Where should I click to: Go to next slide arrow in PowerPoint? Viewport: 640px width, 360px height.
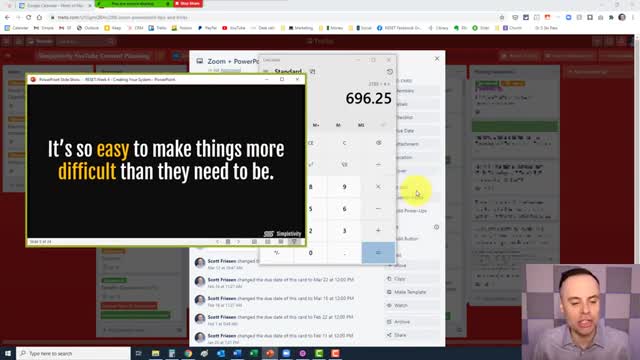(x=238, y=242)
